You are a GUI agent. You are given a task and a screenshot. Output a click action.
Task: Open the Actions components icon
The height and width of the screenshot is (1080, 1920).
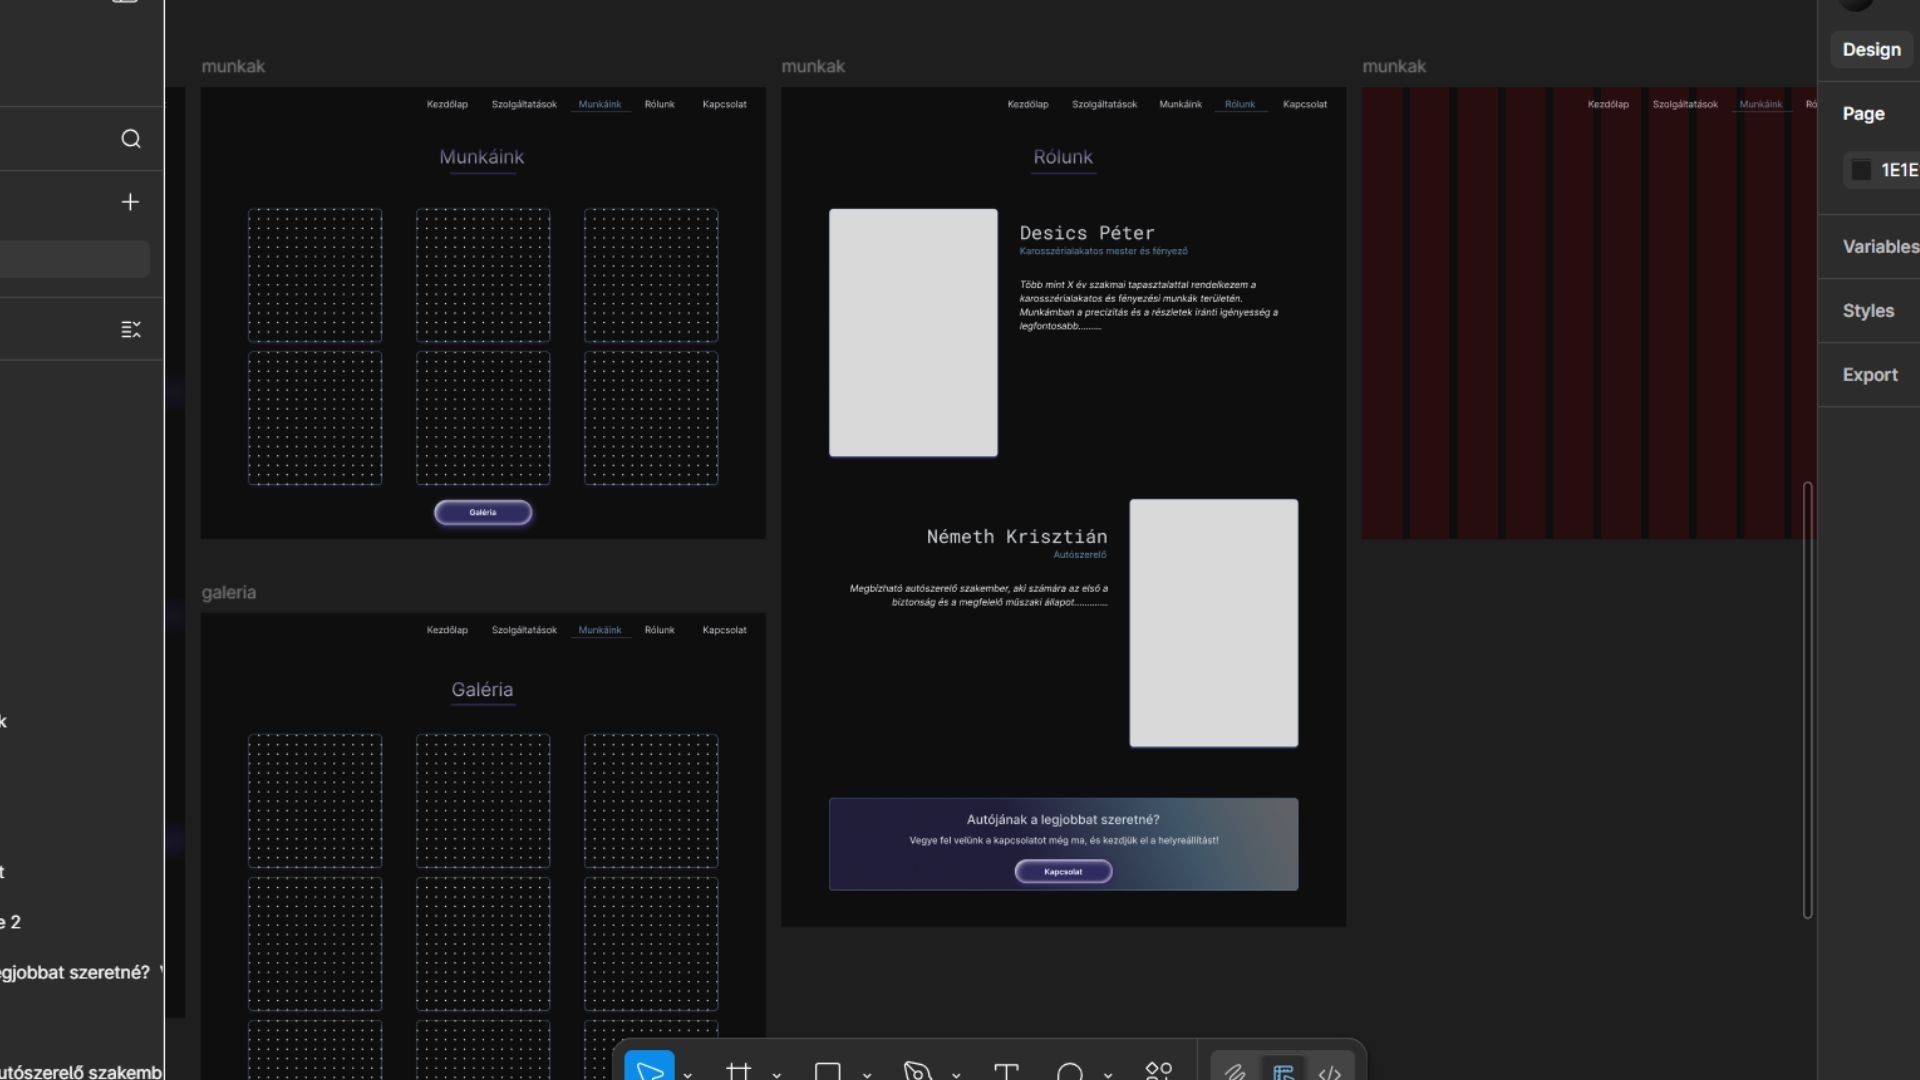click(x=1158, y=1071)
